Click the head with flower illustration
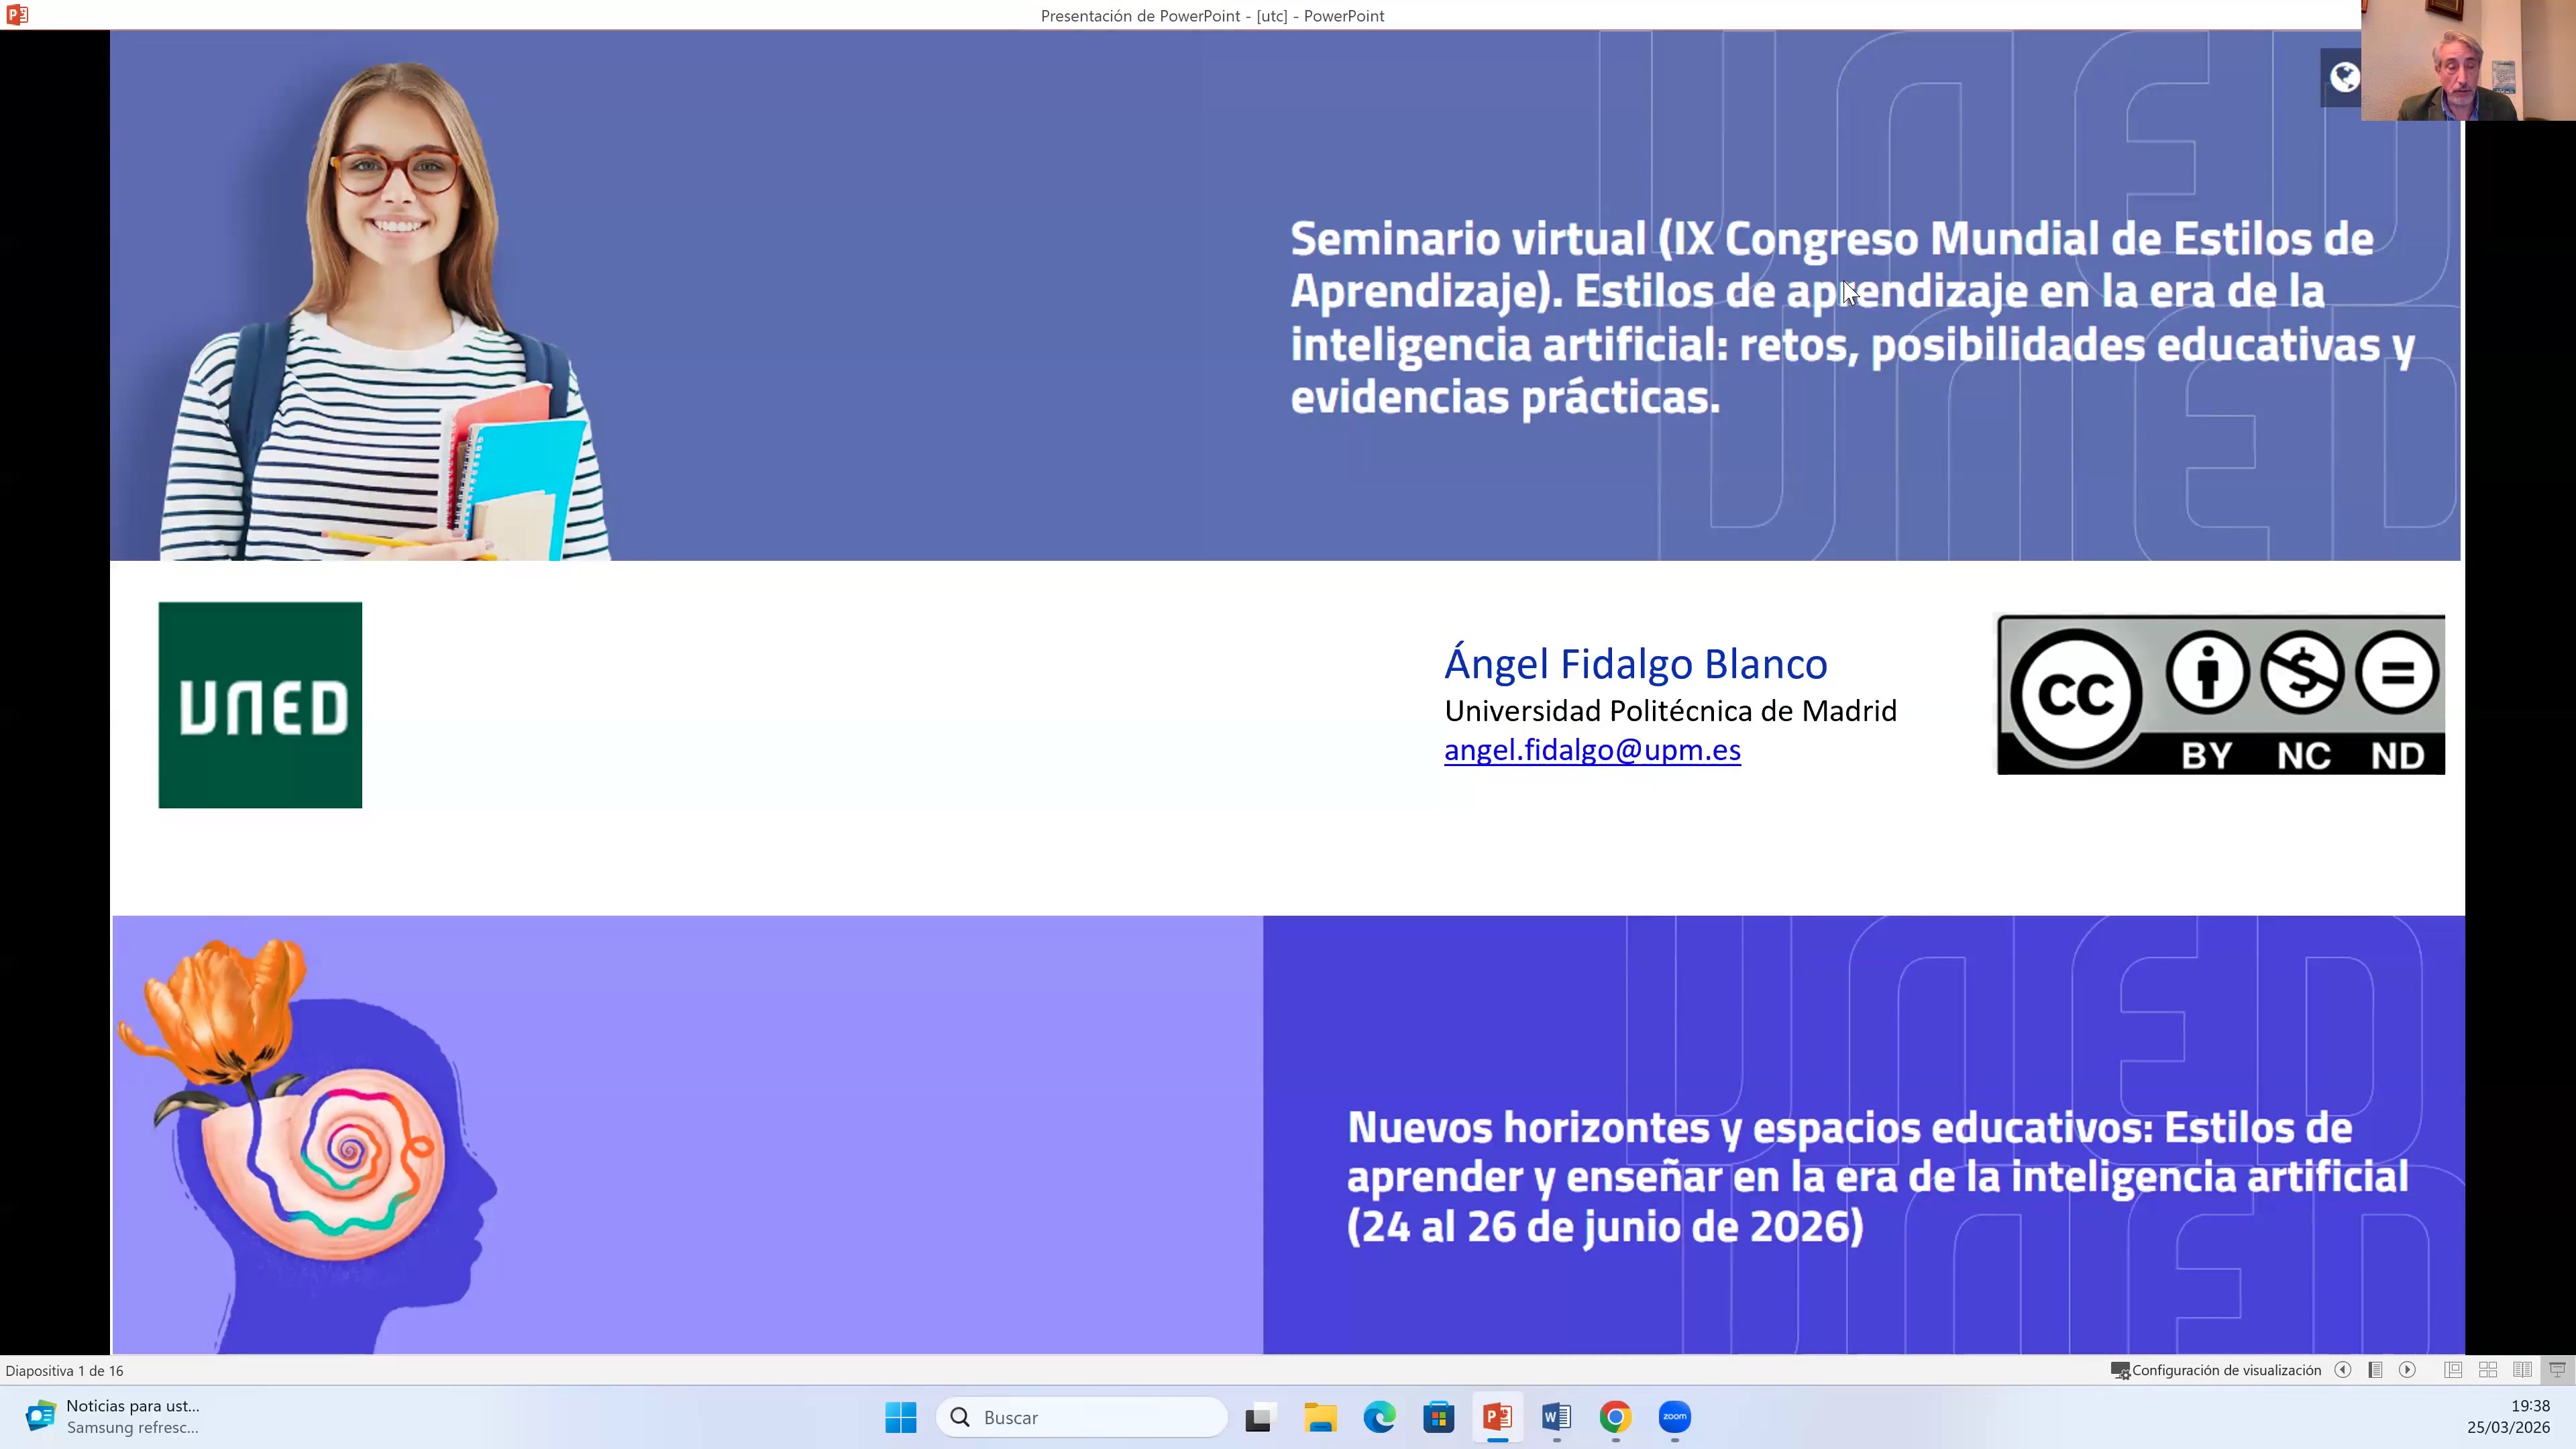The width and height of the screenshot is (2576, 1449). (308, 1145)
